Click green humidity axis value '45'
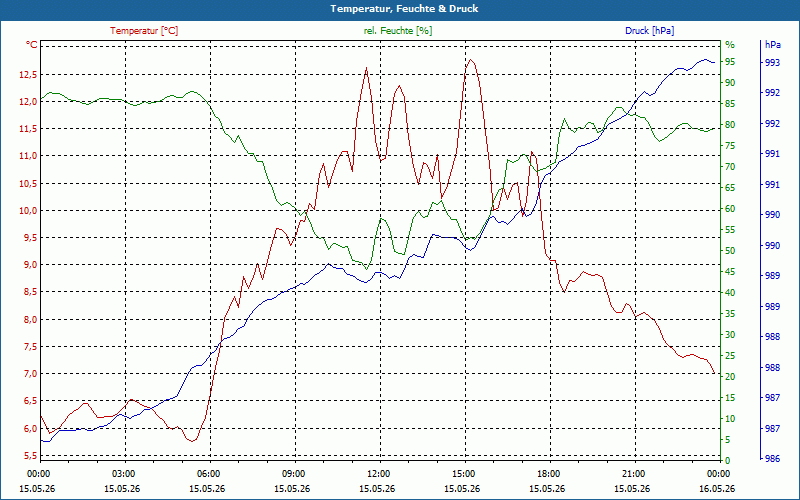This screenshot has width=800, height=500. [x=730, y=272]
